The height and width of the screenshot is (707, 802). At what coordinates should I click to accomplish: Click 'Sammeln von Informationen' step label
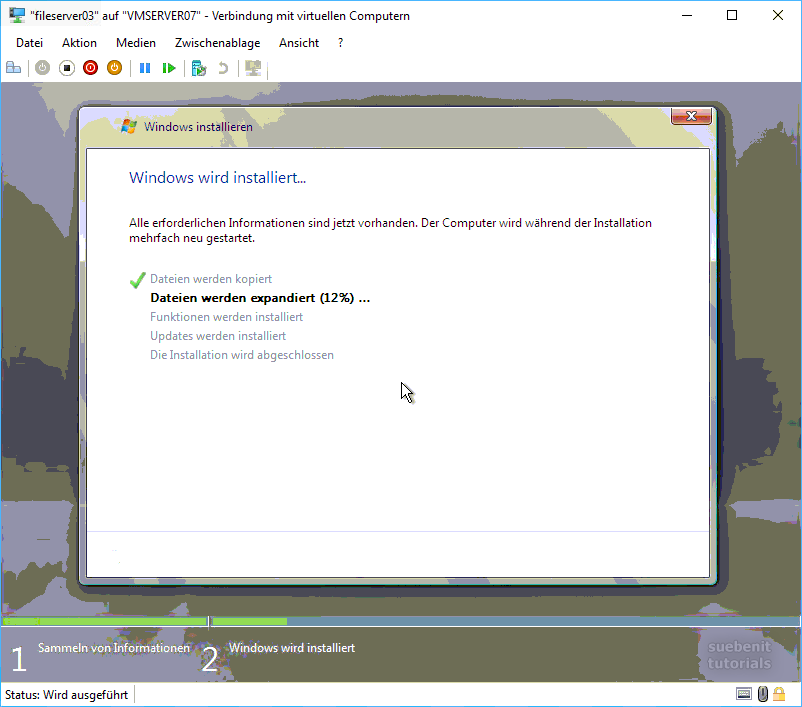(x=114, y=648)
